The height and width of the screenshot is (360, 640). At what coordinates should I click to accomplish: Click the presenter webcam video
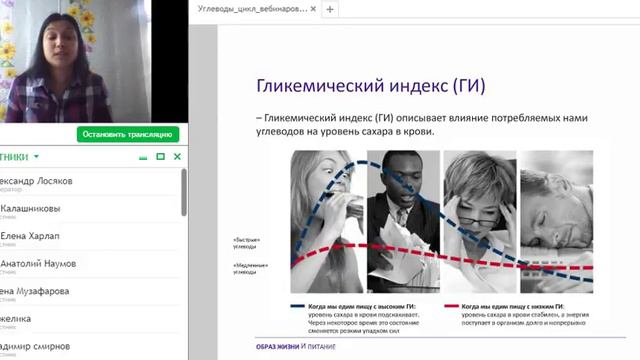click(76, 61)
